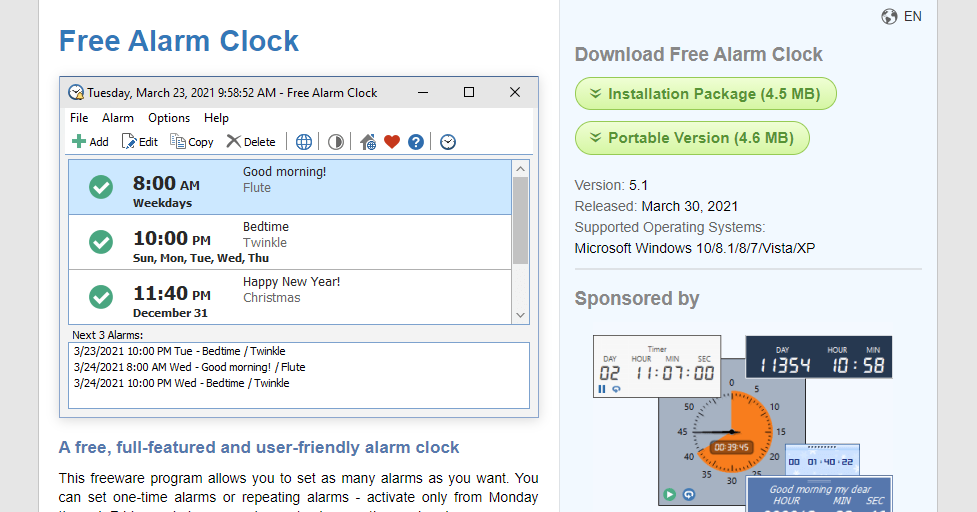Click the small blue 00 01:40:22 timer
977x512 pixels.
click(822, 460)
